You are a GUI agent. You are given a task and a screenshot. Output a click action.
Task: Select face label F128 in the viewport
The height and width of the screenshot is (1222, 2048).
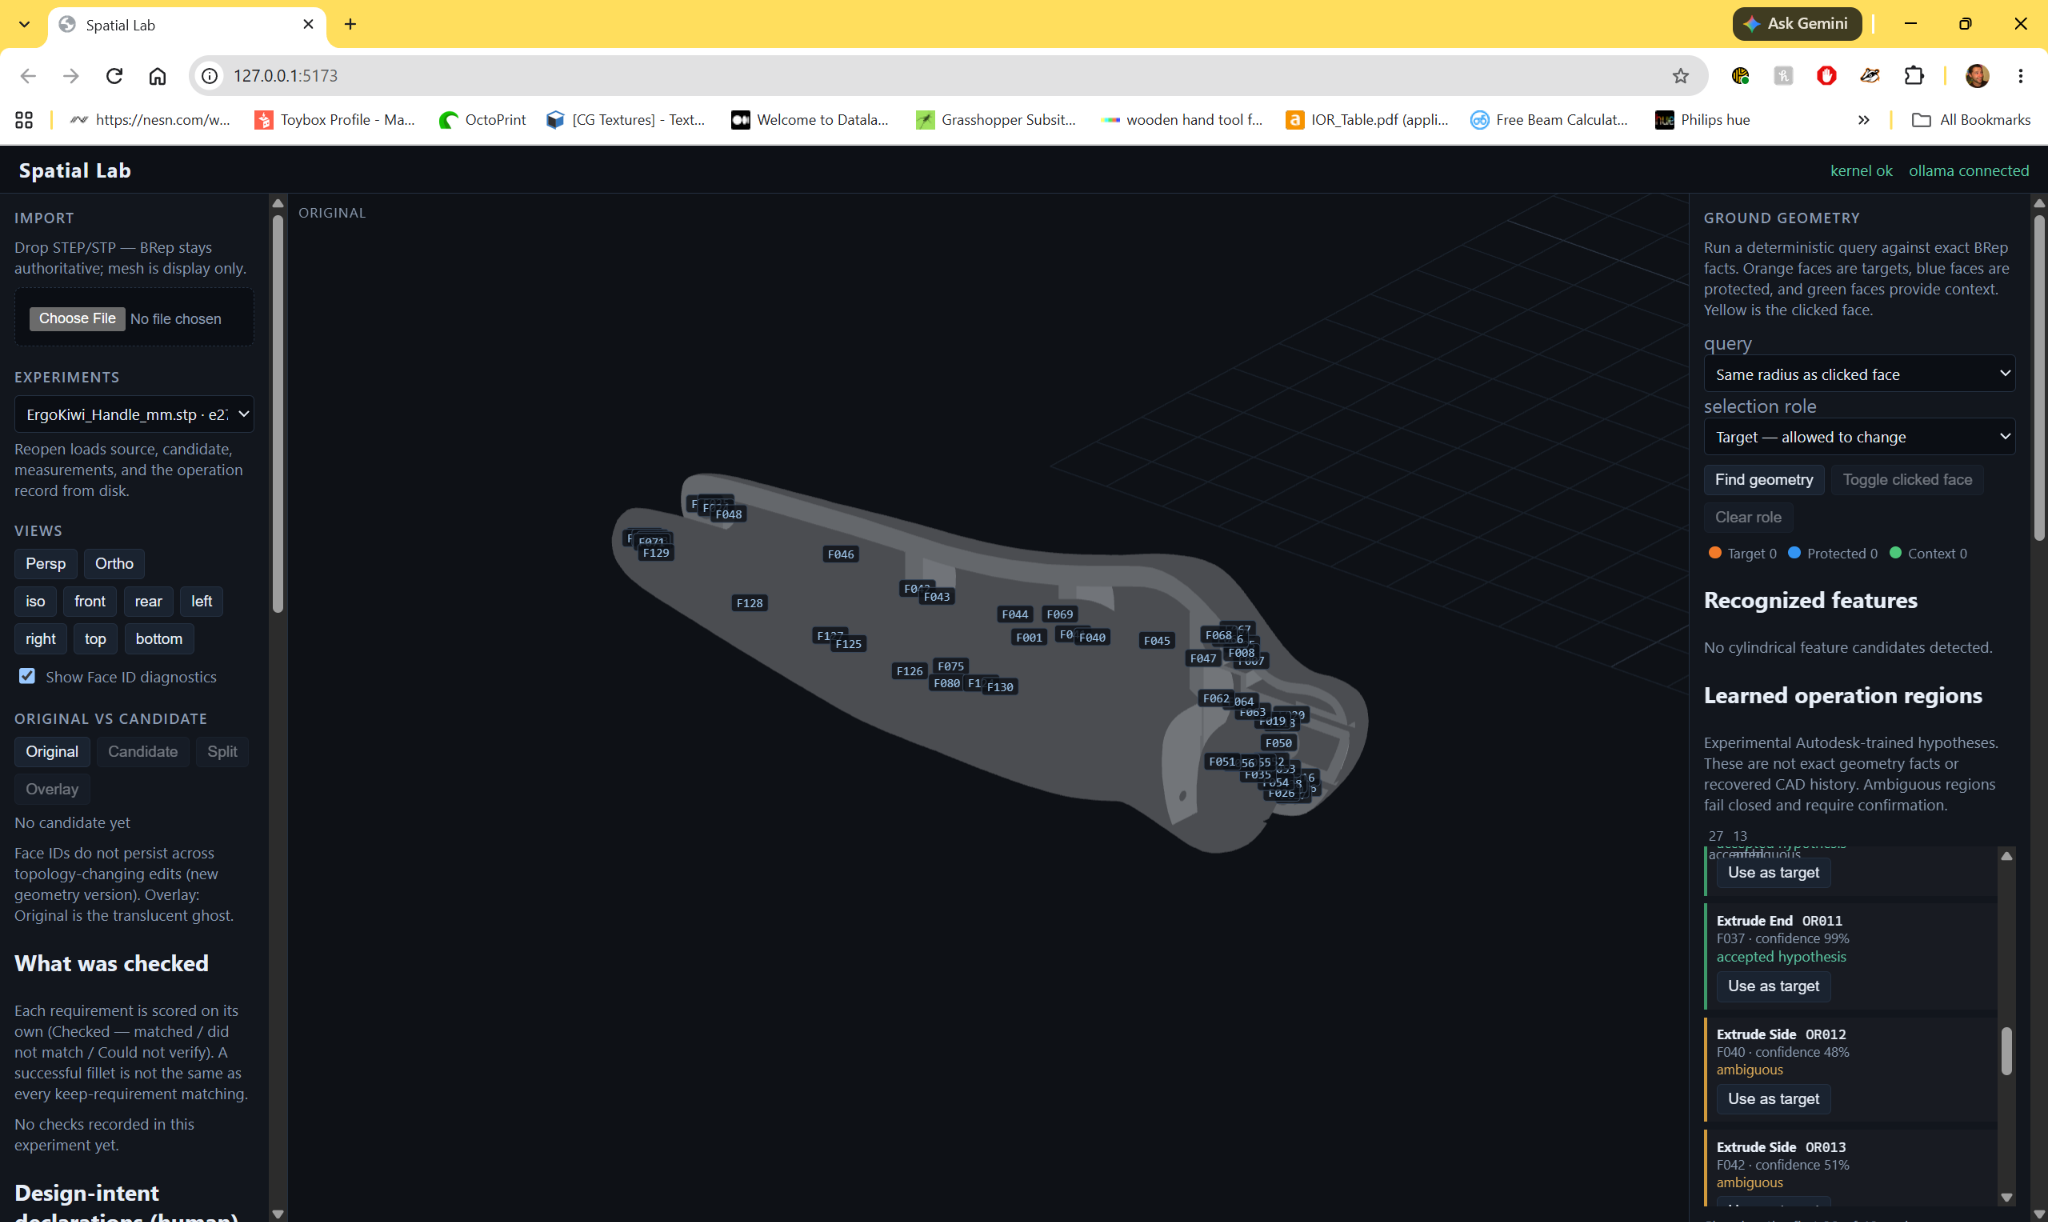tap(749, 603)
